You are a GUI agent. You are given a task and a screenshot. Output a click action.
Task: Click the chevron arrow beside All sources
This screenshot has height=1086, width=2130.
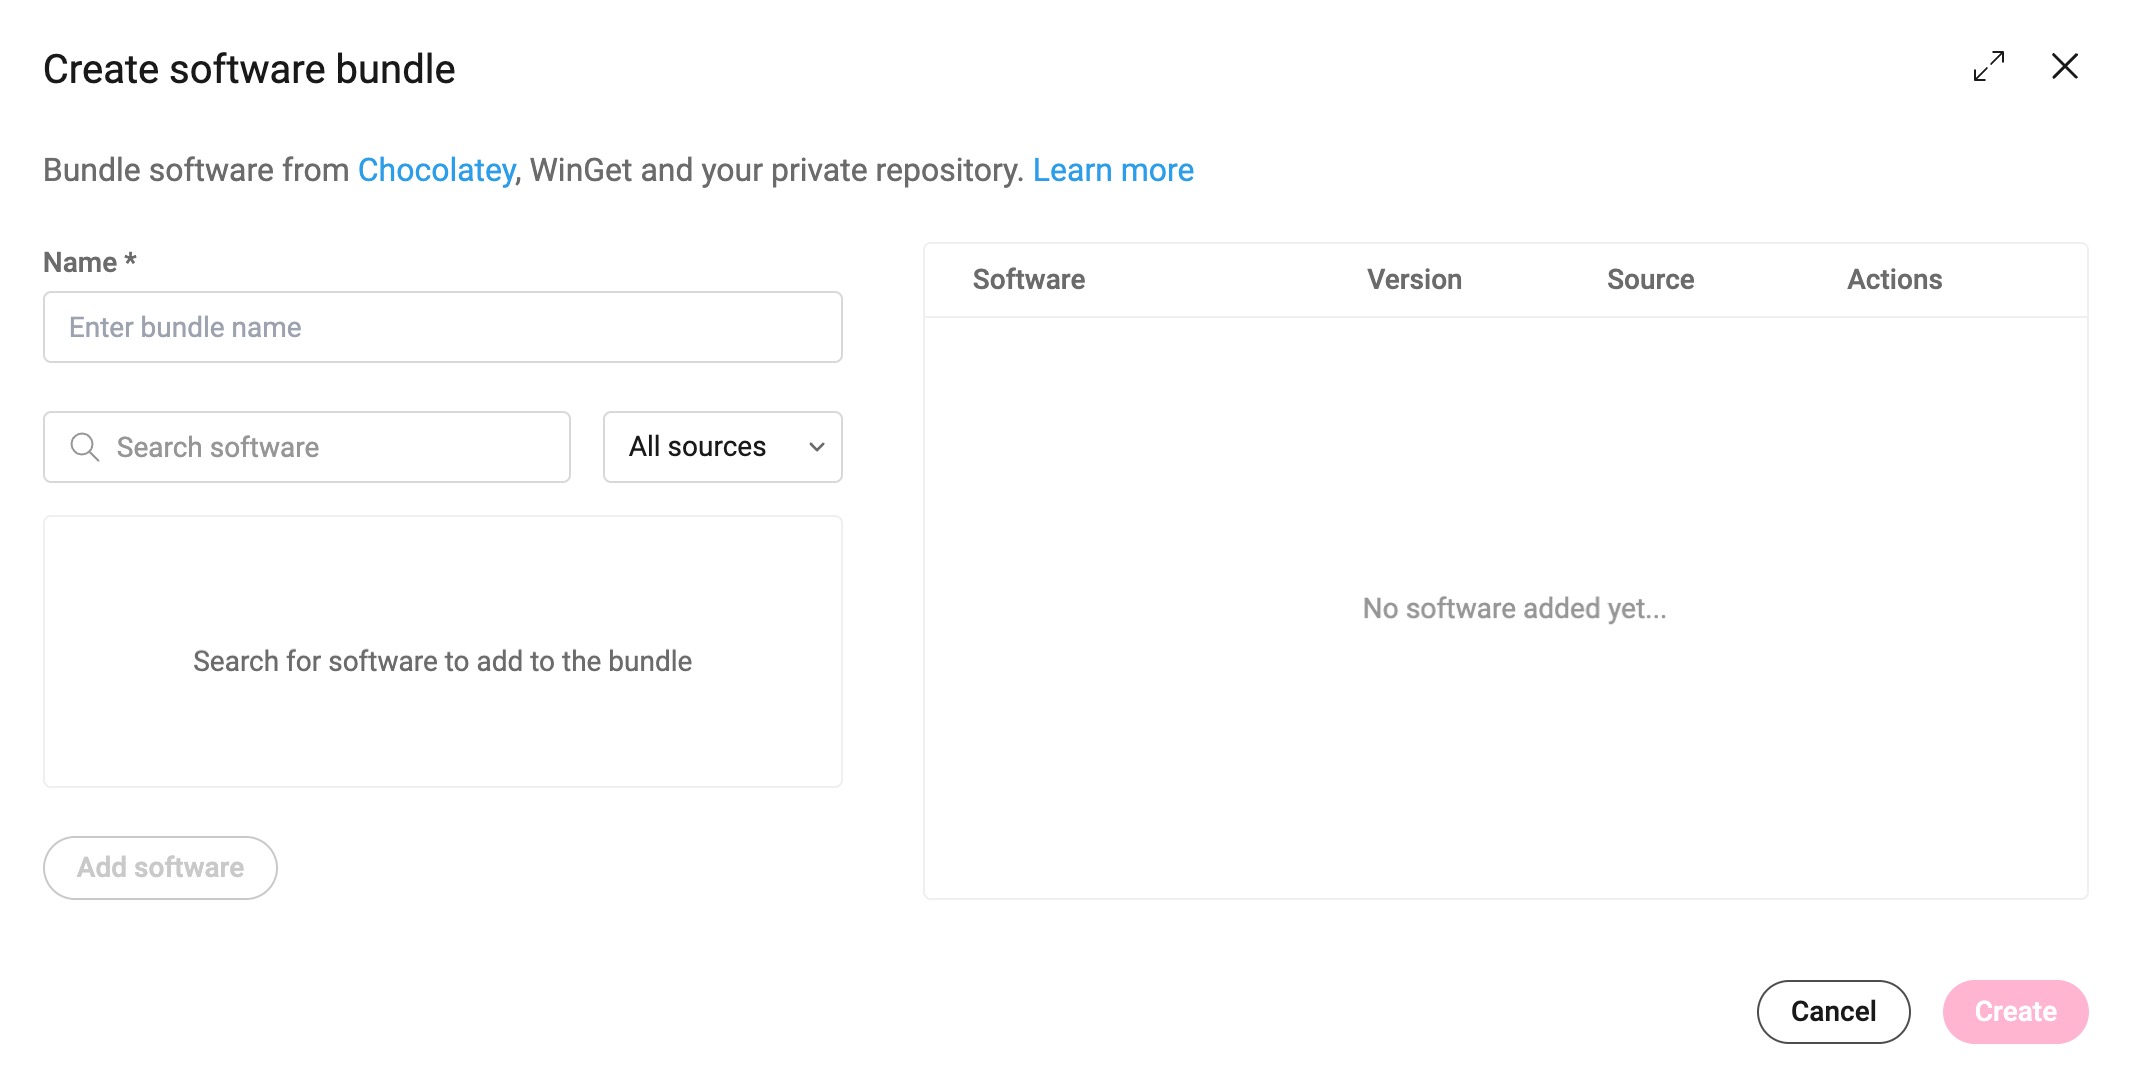tap(817, 447)
